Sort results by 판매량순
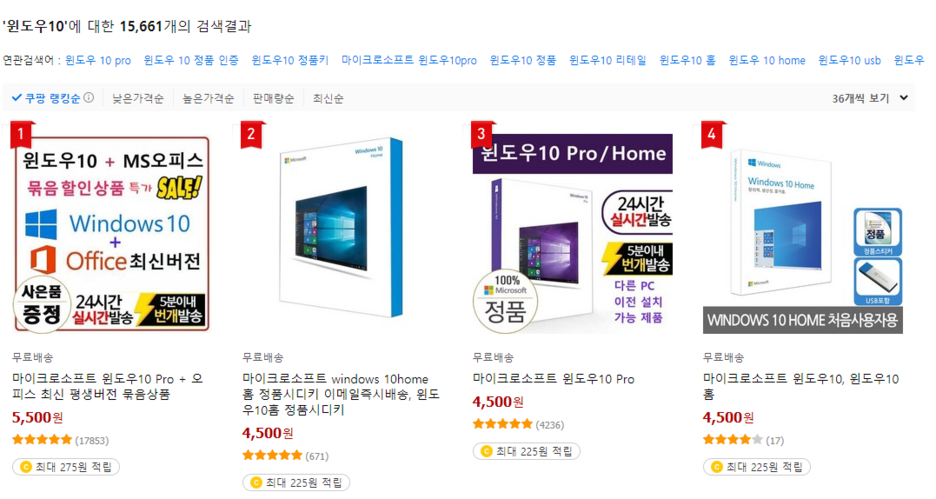Image resolution: width=936 pixels, height=499 pixels. point(273,98)
